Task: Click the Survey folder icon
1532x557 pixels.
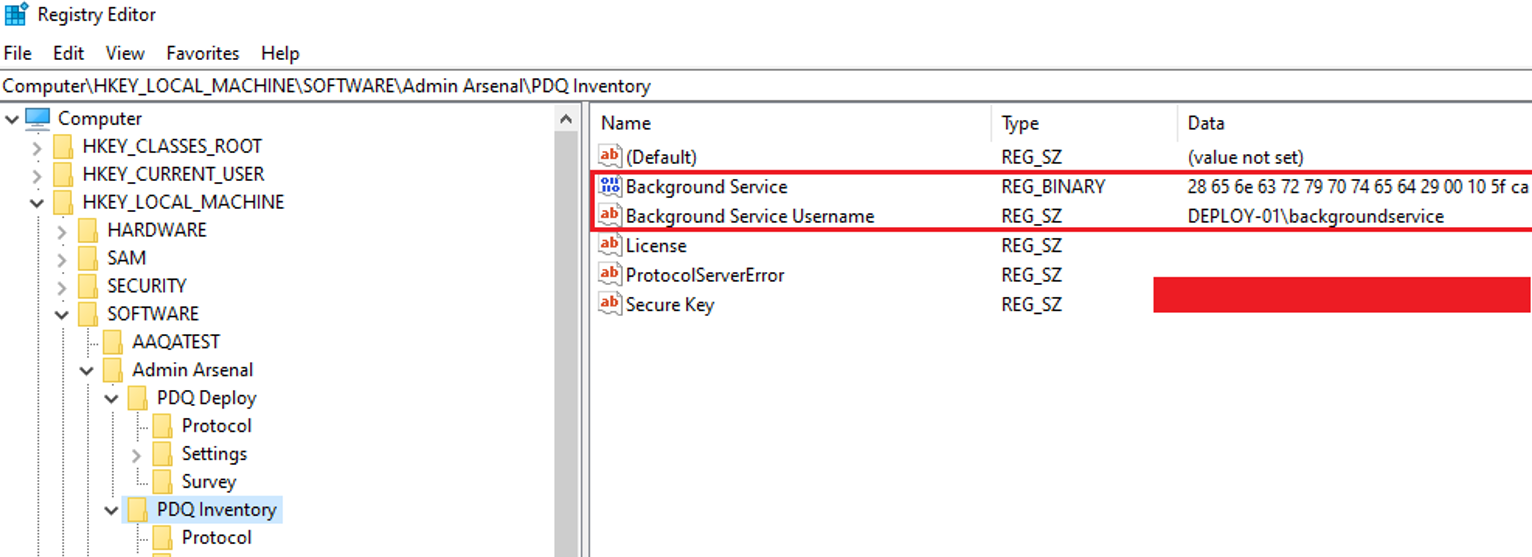Action: tap(163, 482)
